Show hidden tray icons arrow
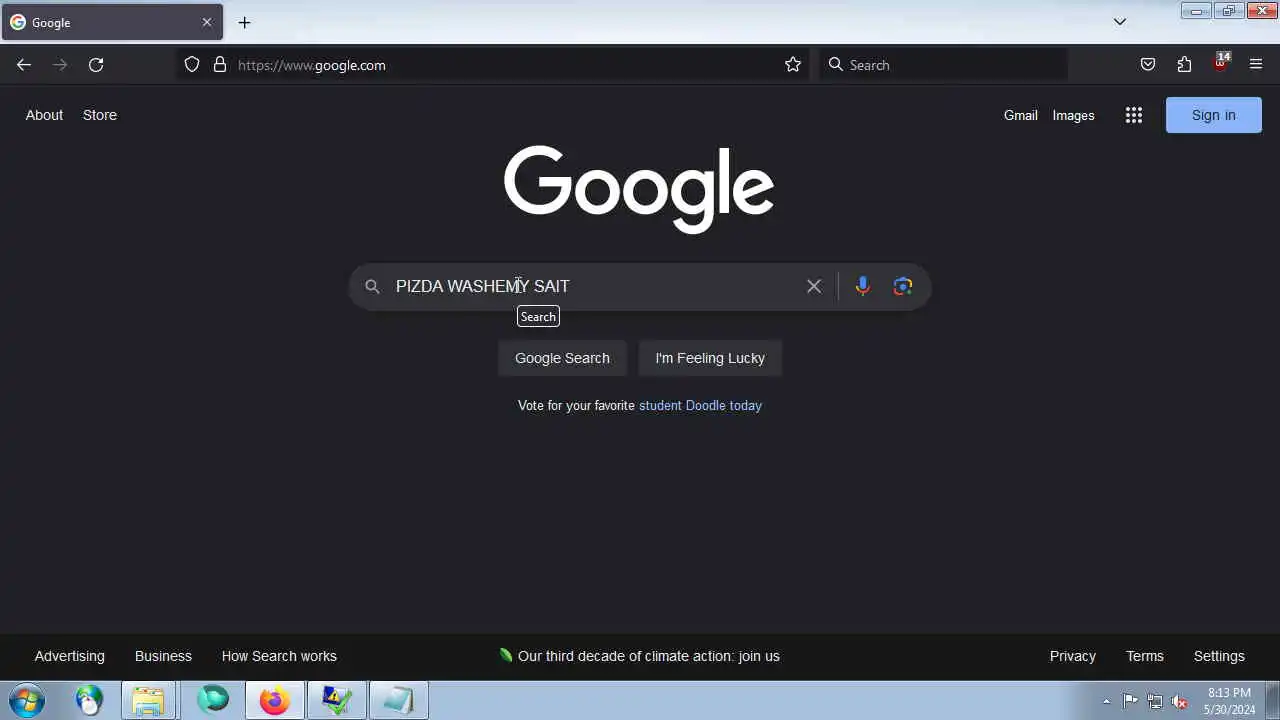This screenshot has height=720, width=1280. coord(1106,701)
